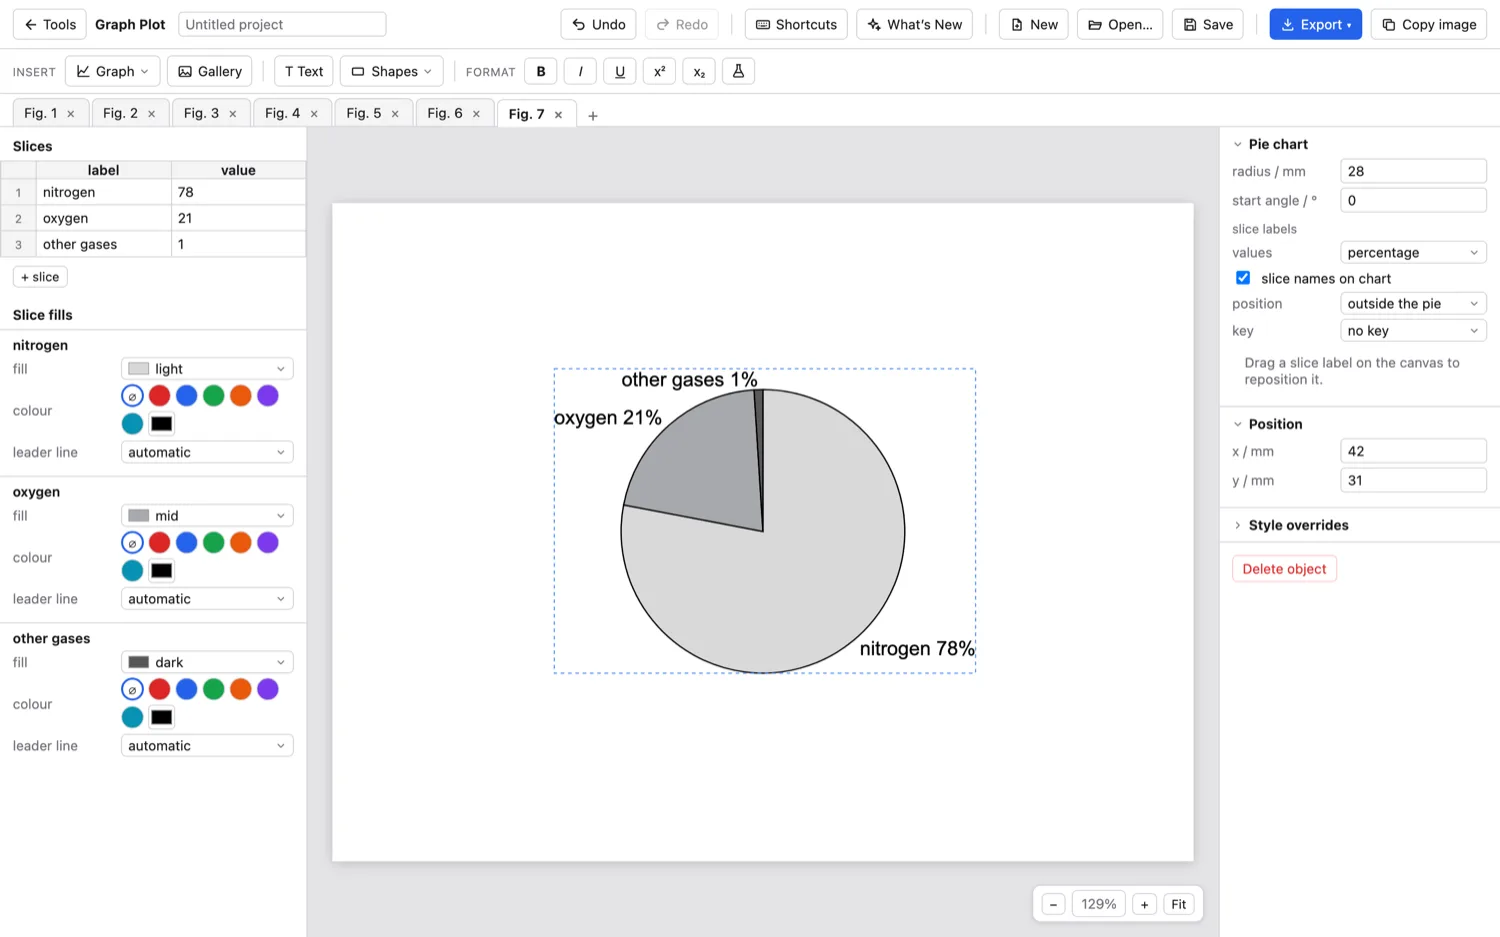Toggle underline formatting
Screen dimensions: 1500x937
click(620, 71)
